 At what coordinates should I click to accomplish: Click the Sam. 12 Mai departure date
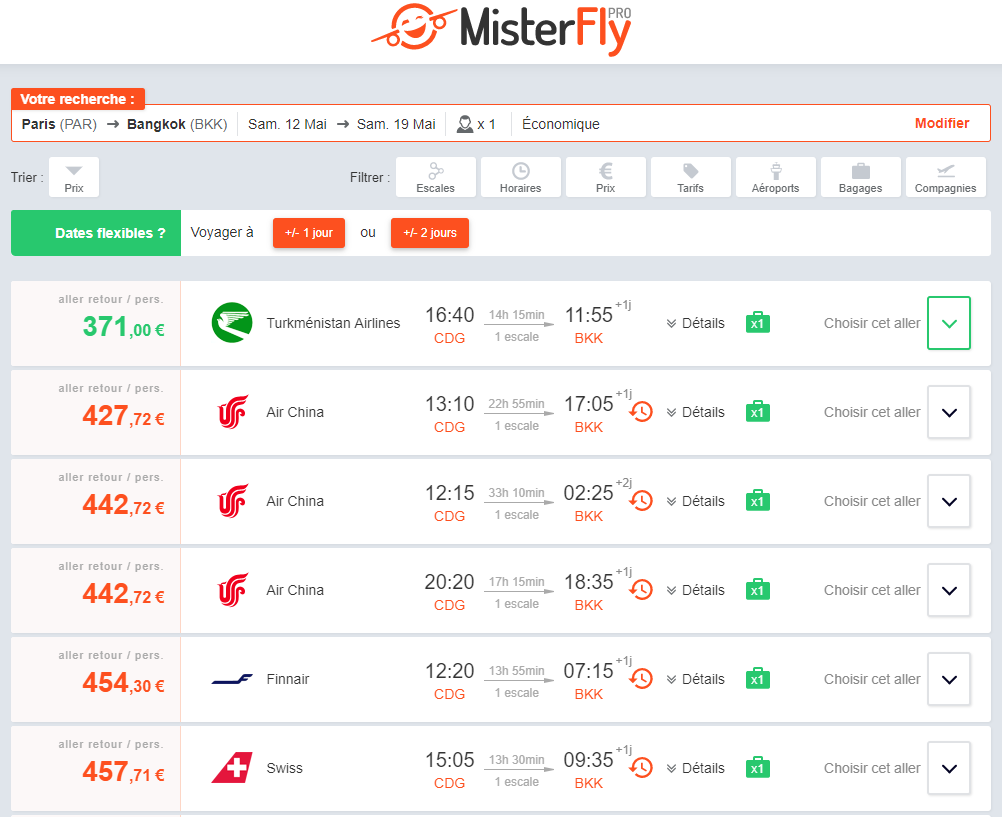[x=287, y=123]
